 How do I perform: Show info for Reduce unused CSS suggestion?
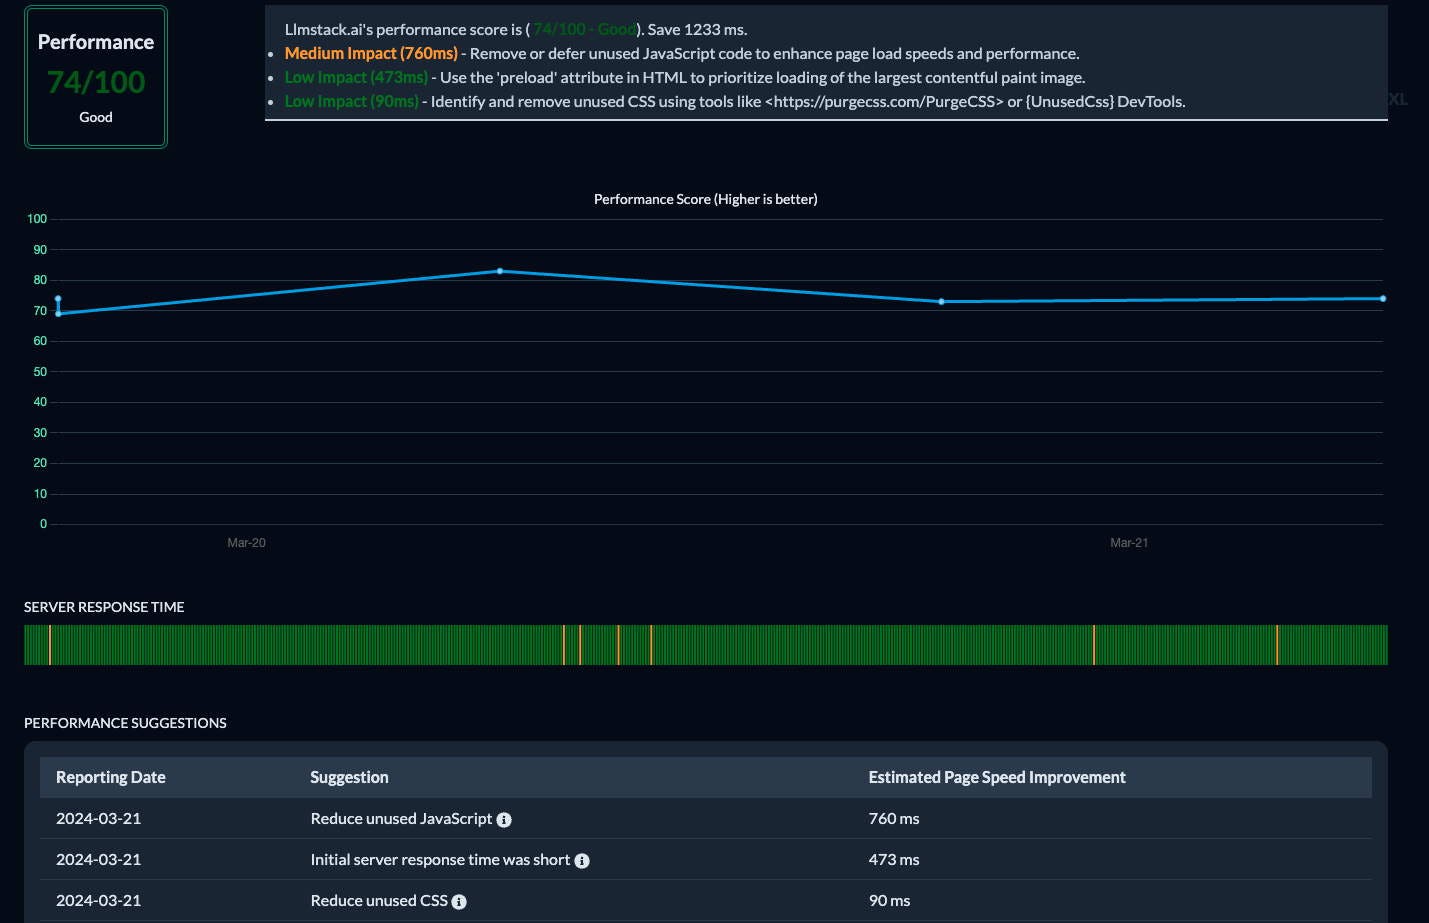[459, 901]
